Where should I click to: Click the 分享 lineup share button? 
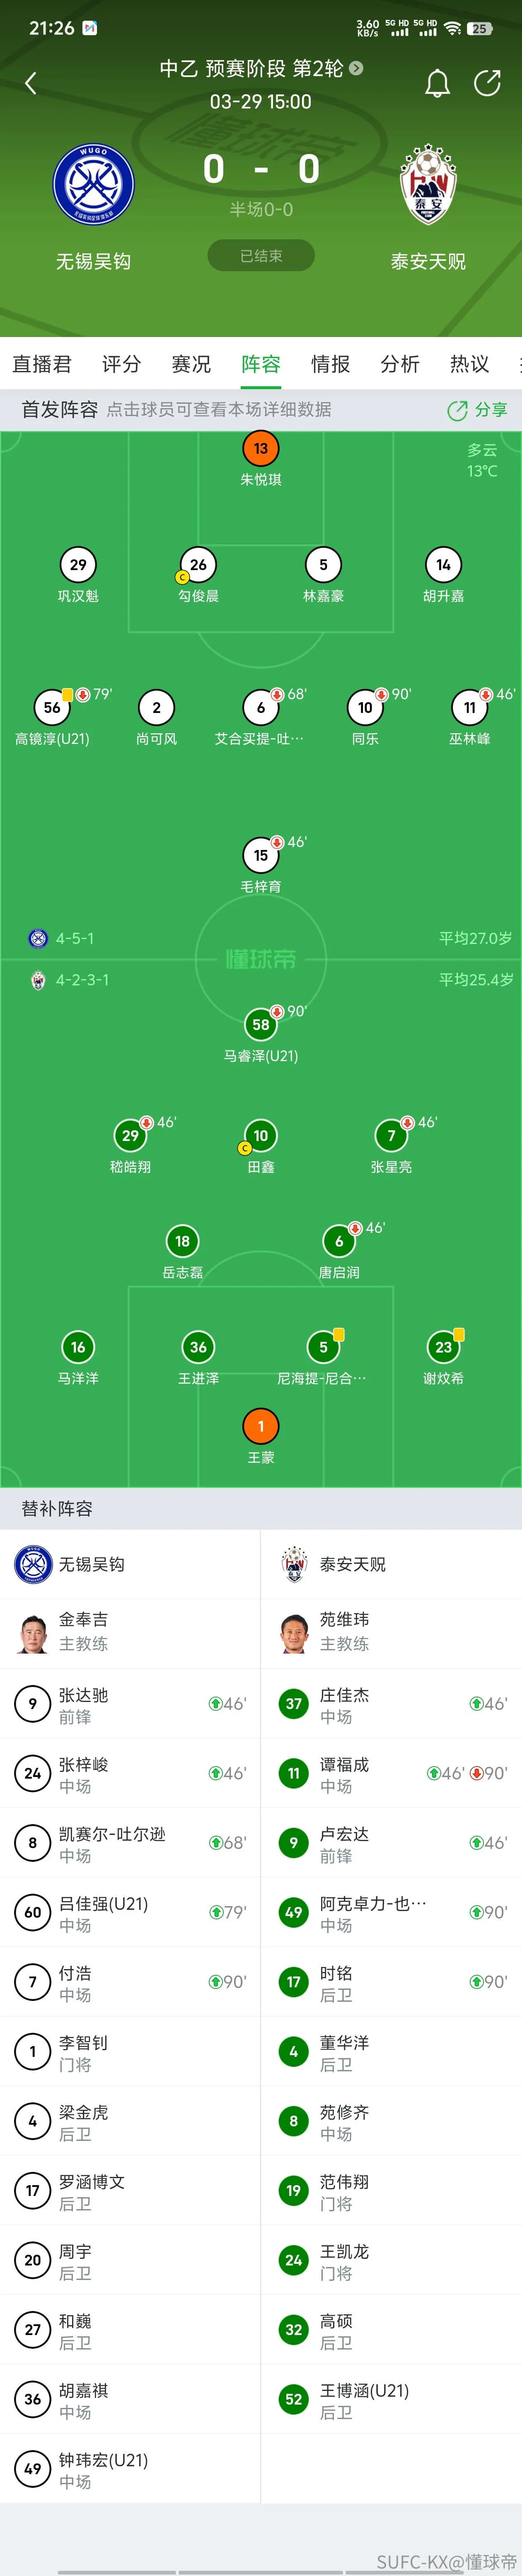[478, 410]
